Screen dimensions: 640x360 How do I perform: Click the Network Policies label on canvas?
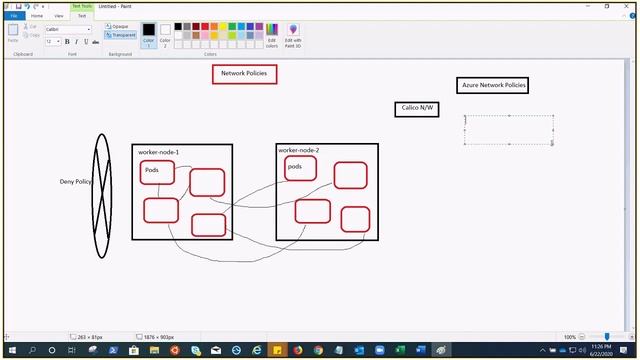coord(244,73)
